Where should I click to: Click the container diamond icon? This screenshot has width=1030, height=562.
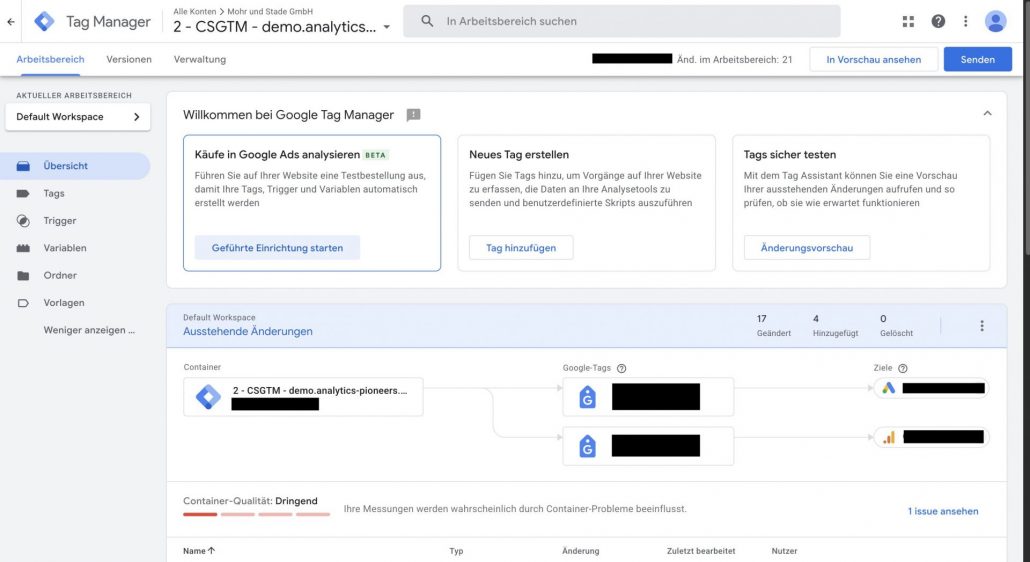pos(208,397)
